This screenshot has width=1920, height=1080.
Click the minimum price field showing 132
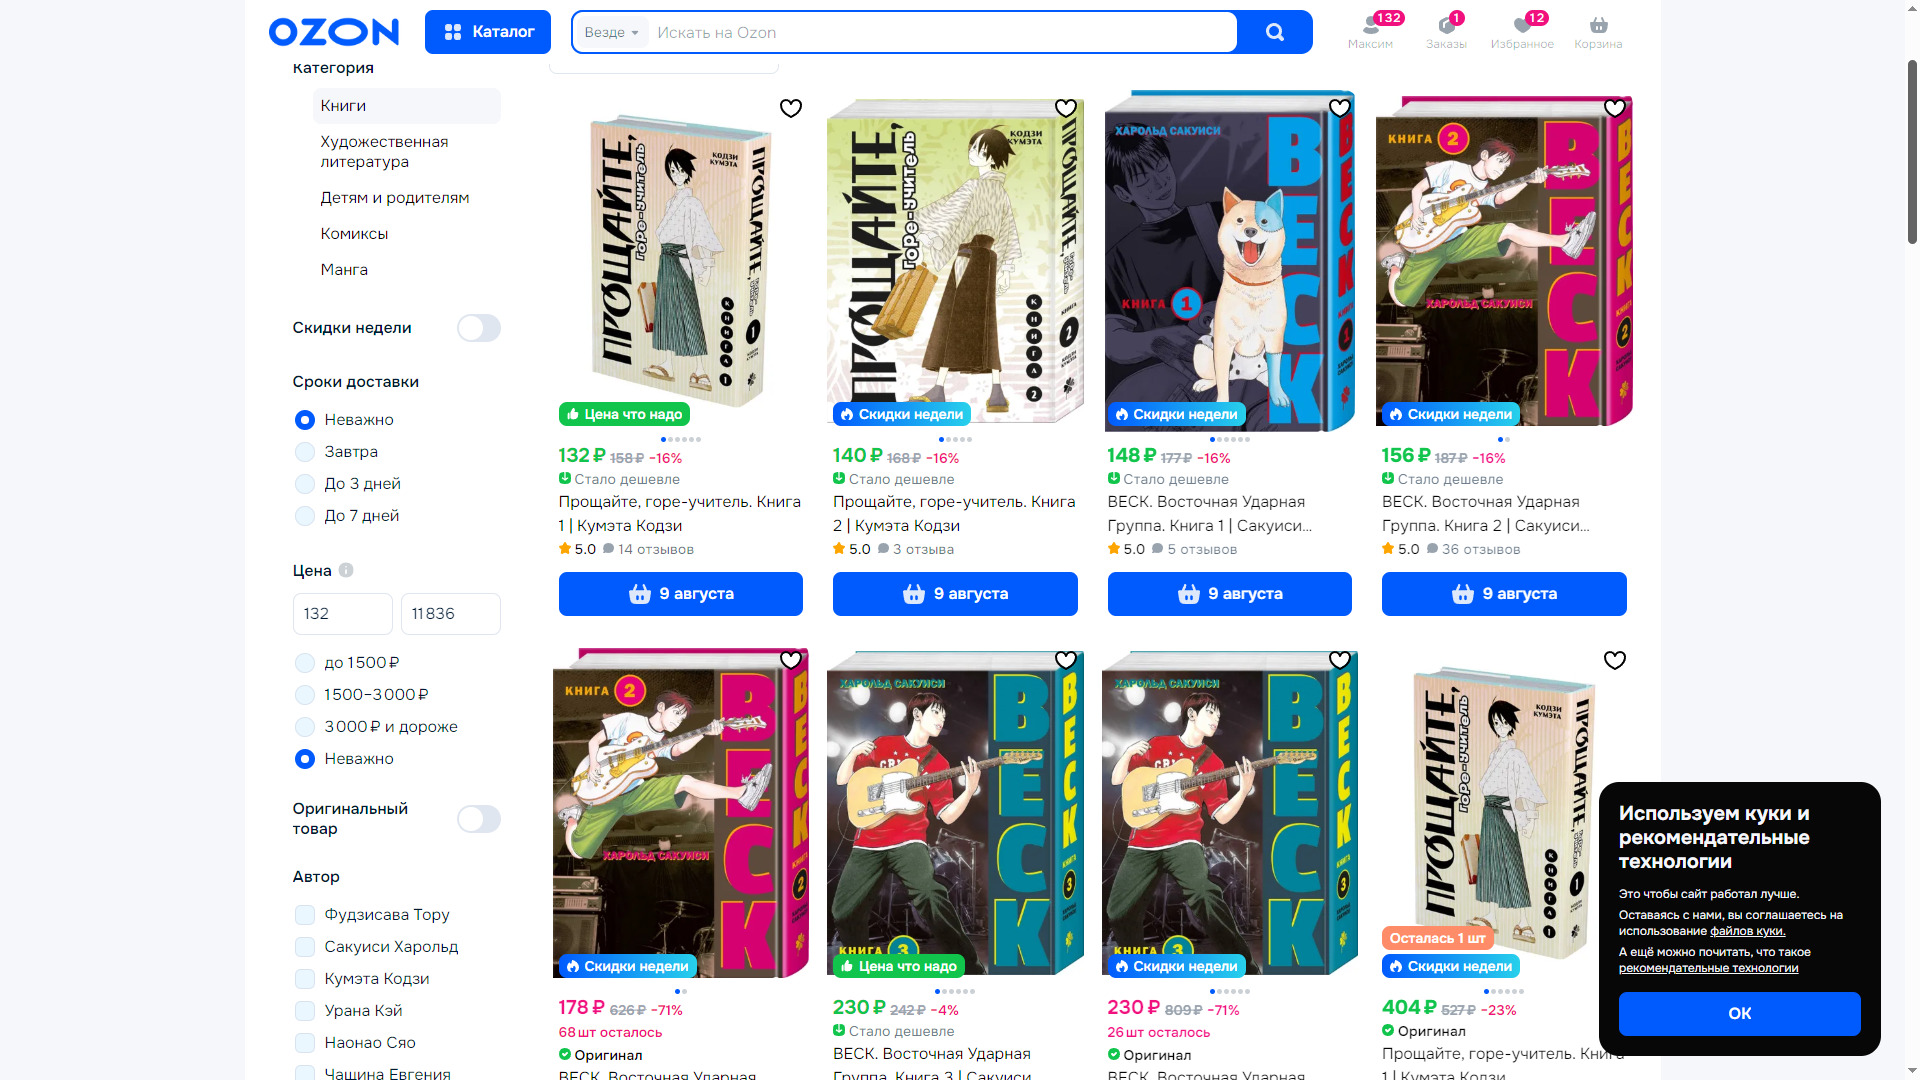tap(342, 614)
